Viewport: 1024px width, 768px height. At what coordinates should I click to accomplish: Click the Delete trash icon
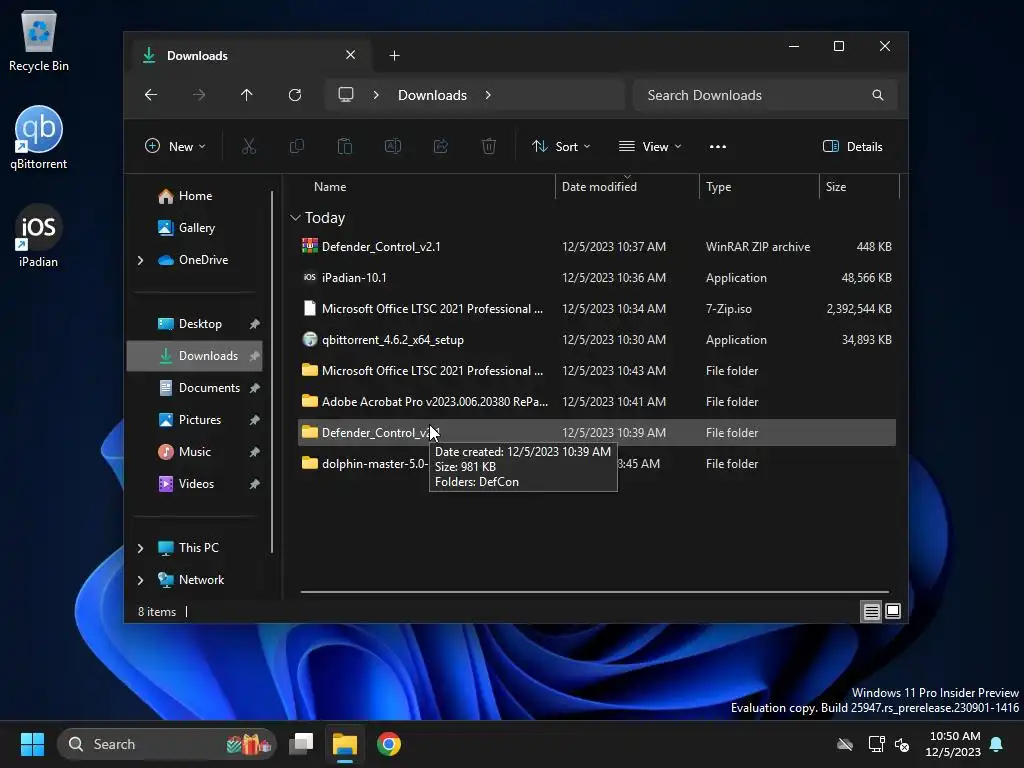pyautogui.click(x=488, y=146)
